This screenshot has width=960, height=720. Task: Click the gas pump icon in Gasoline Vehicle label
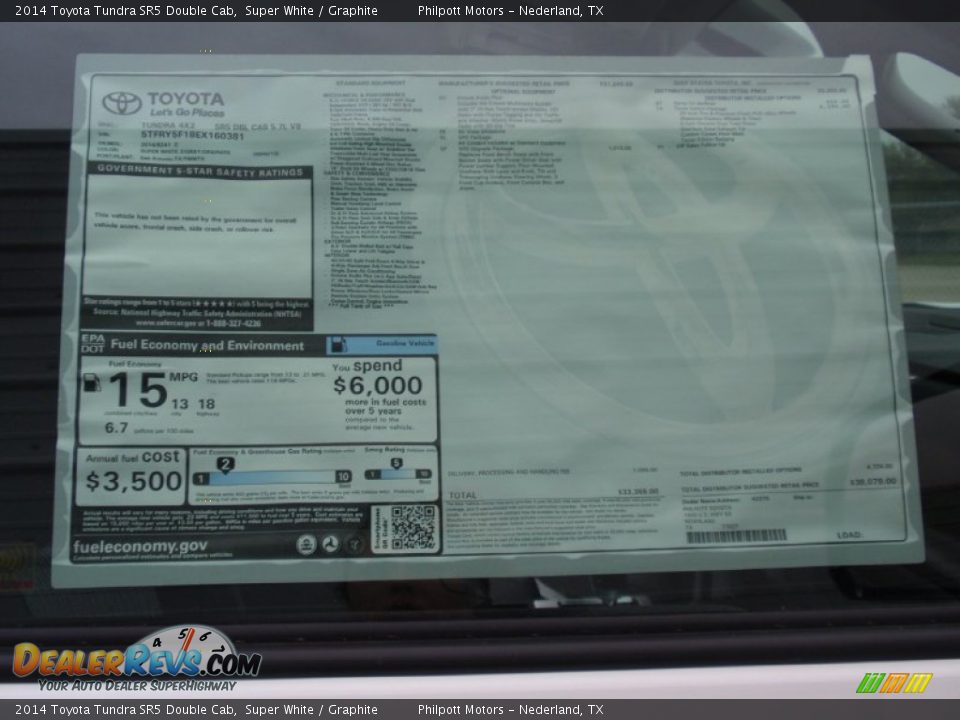click(x=339, y=345)
